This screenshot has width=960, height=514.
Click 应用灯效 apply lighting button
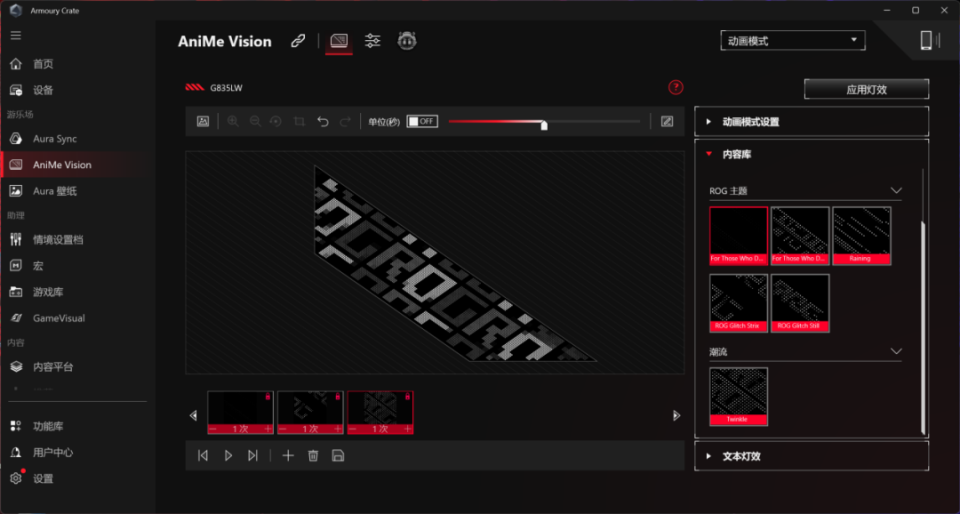(866, 89)
